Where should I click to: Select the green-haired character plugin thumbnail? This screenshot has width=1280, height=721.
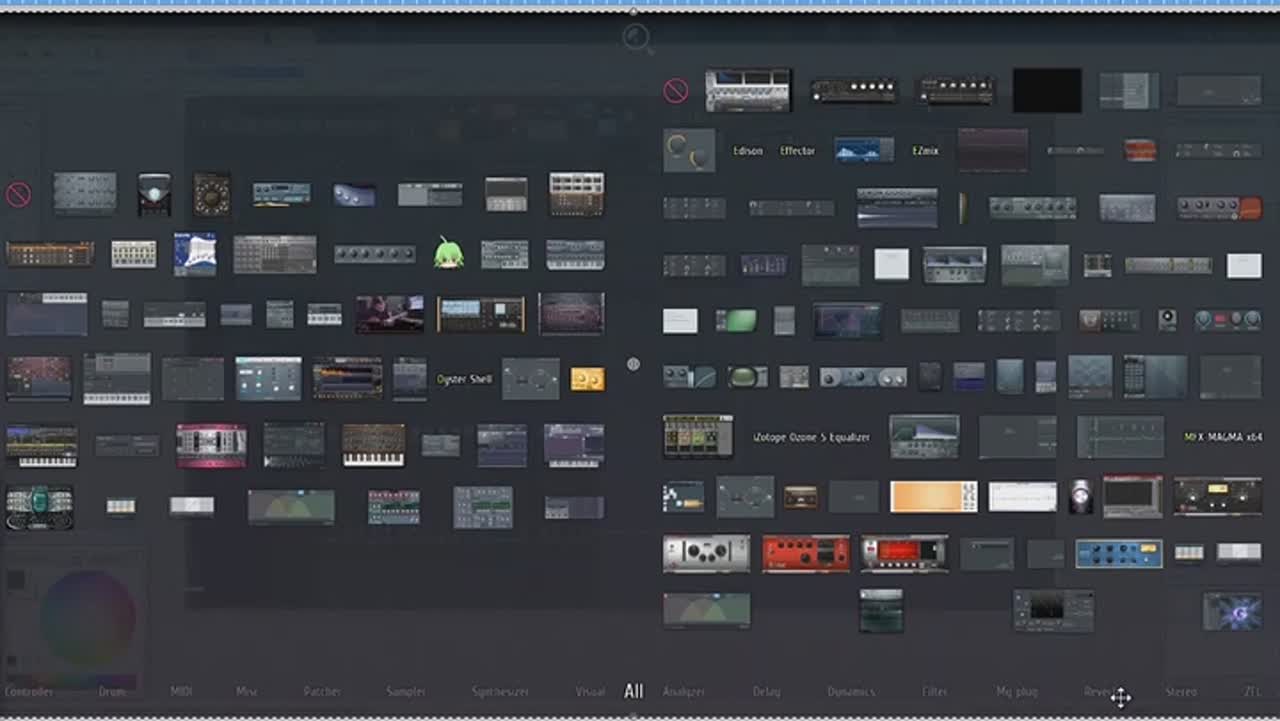(x=448, y=254)
